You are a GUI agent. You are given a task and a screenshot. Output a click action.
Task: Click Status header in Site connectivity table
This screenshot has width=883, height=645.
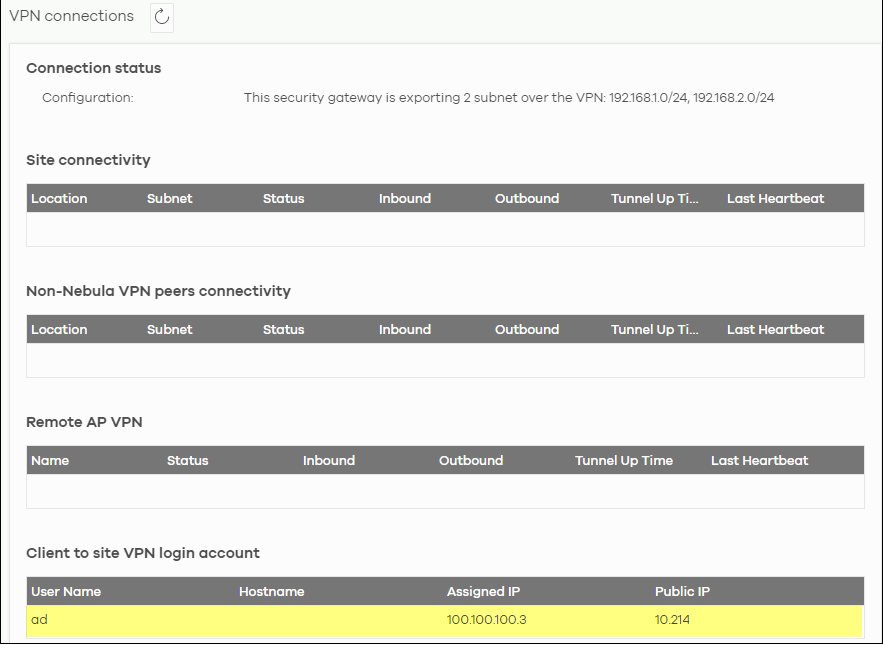coord(283,198)
